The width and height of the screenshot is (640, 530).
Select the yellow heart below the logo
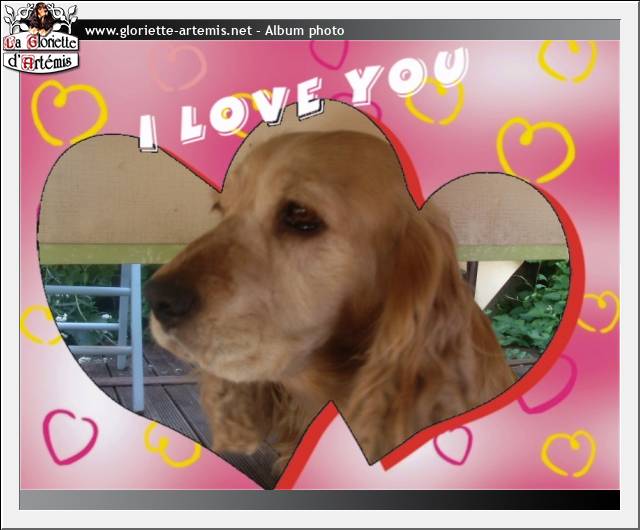(x=67, y=110)
